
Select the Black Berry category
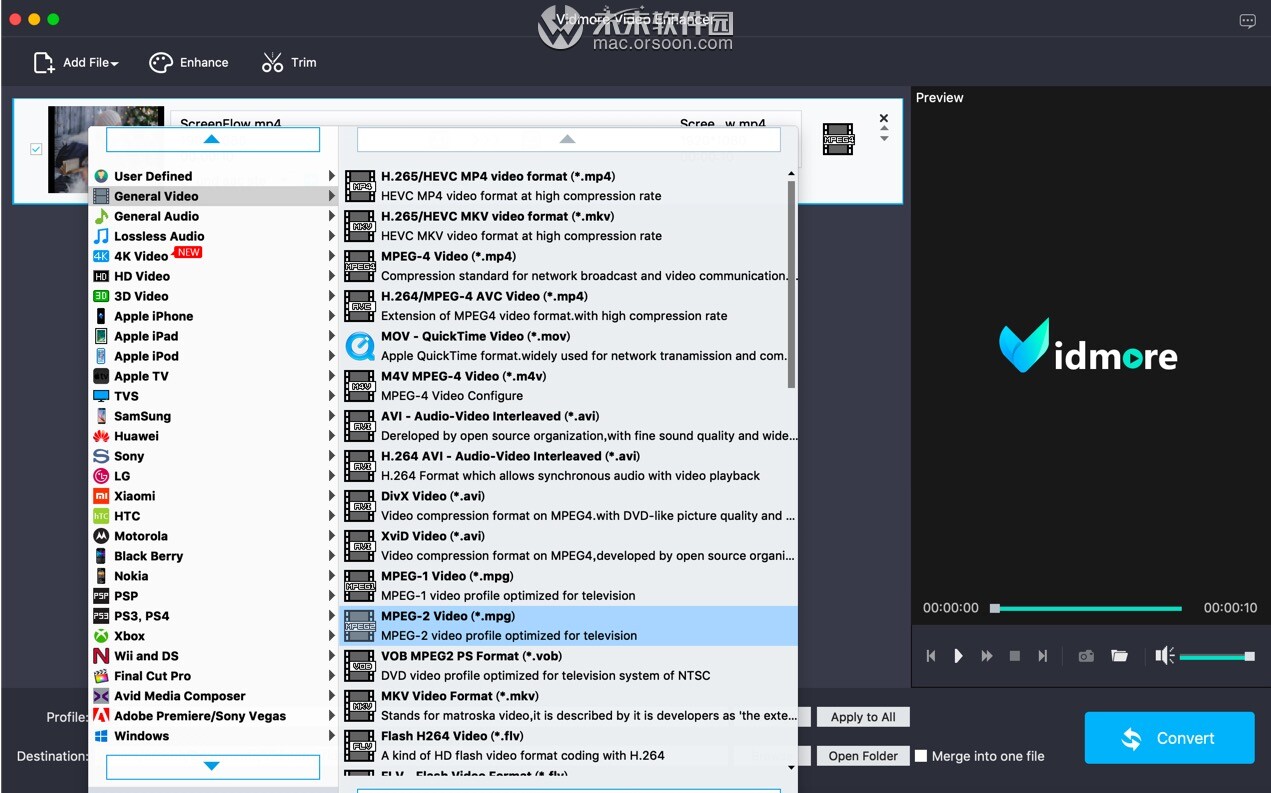tap(214, 556)
